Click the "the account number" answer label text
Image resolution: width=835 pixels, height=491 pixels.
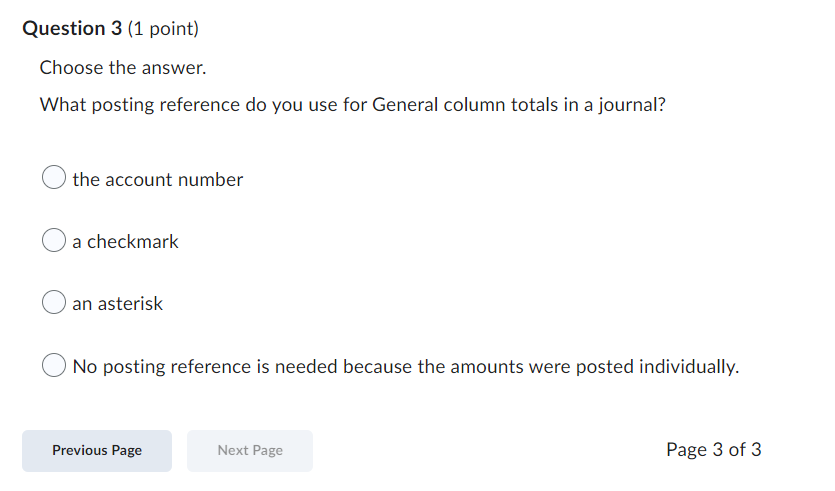158,180
